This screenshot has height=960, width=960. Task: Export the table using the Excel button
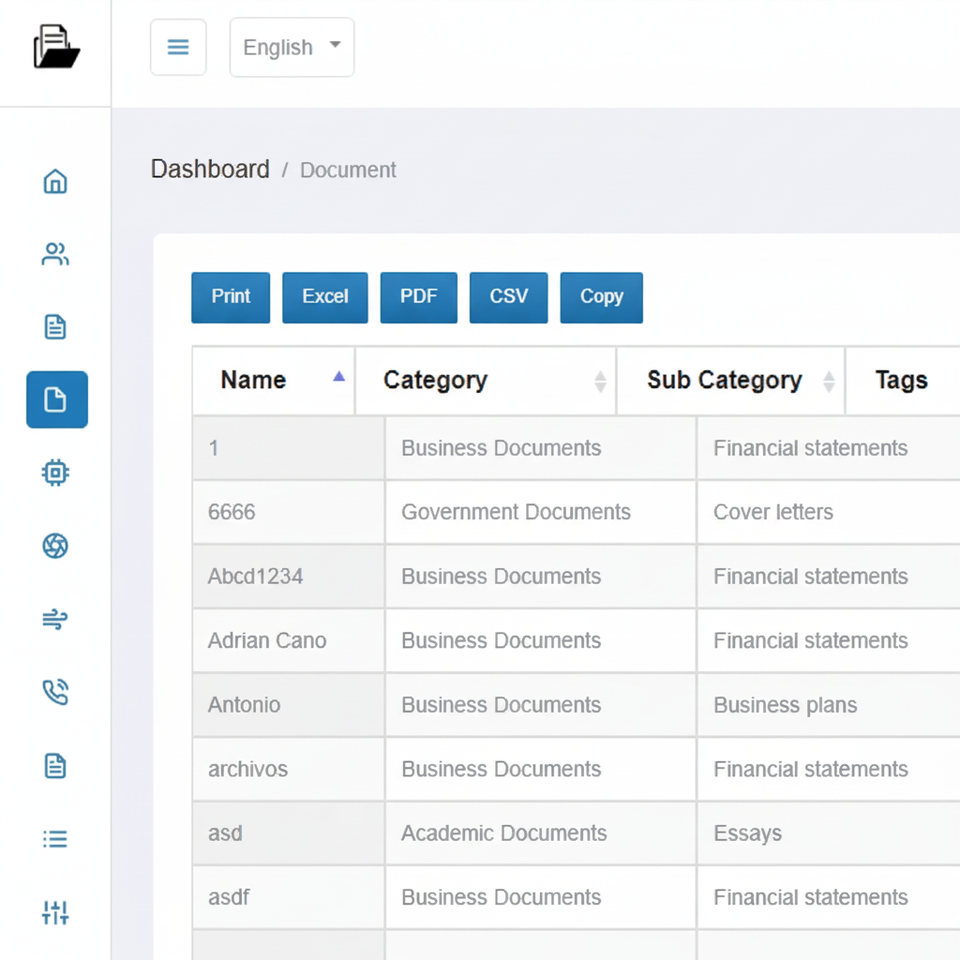click(325, 297)
